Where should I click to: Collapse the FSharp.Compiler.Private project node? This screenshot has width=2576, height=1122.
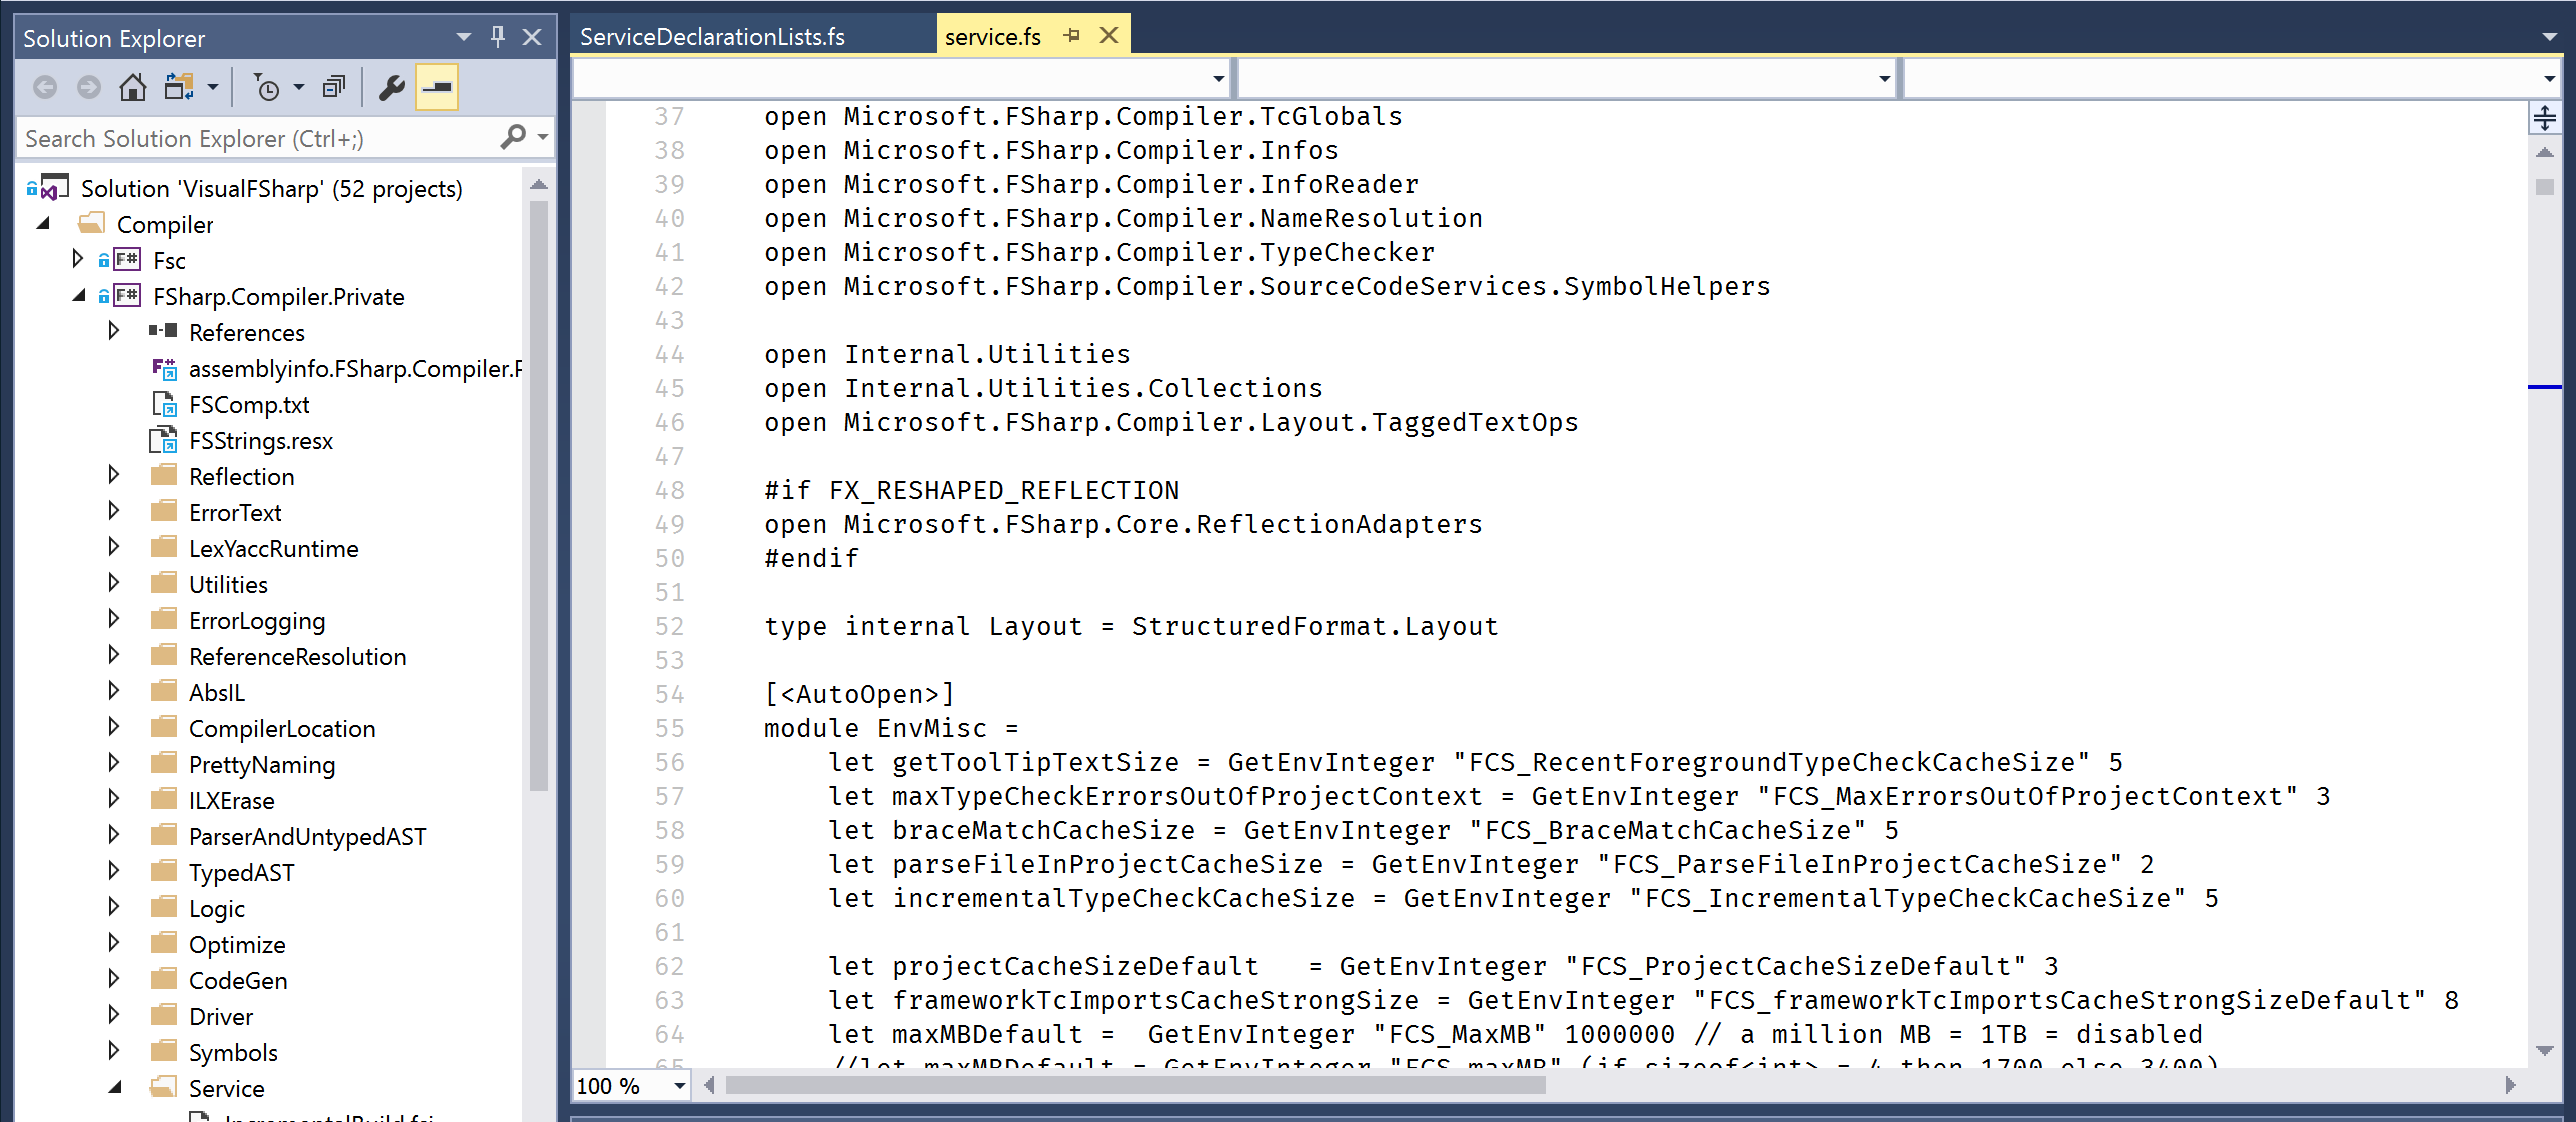click(77, 296)
